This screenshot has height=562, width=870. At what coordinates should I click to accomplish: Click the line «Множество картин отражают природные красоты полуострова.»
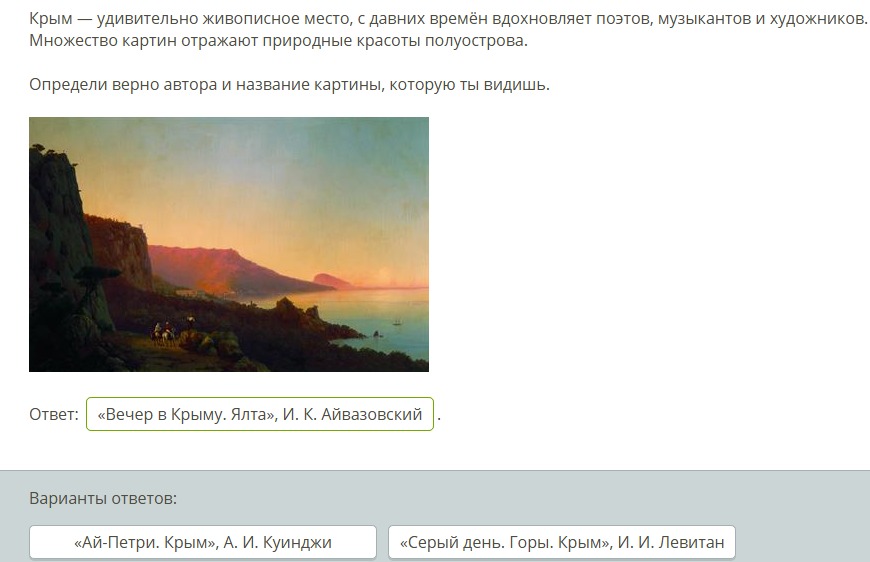[x=278, y=41]
